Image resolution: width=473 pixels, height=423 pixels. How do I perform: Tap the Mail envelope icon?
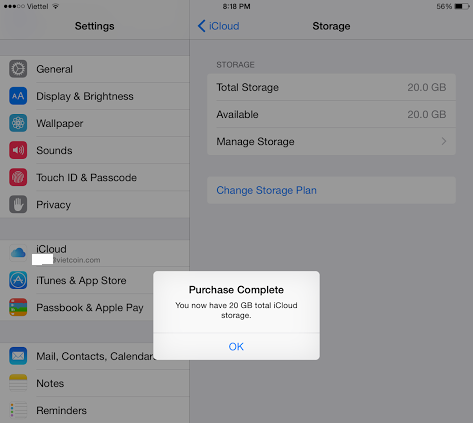point(18,356)
